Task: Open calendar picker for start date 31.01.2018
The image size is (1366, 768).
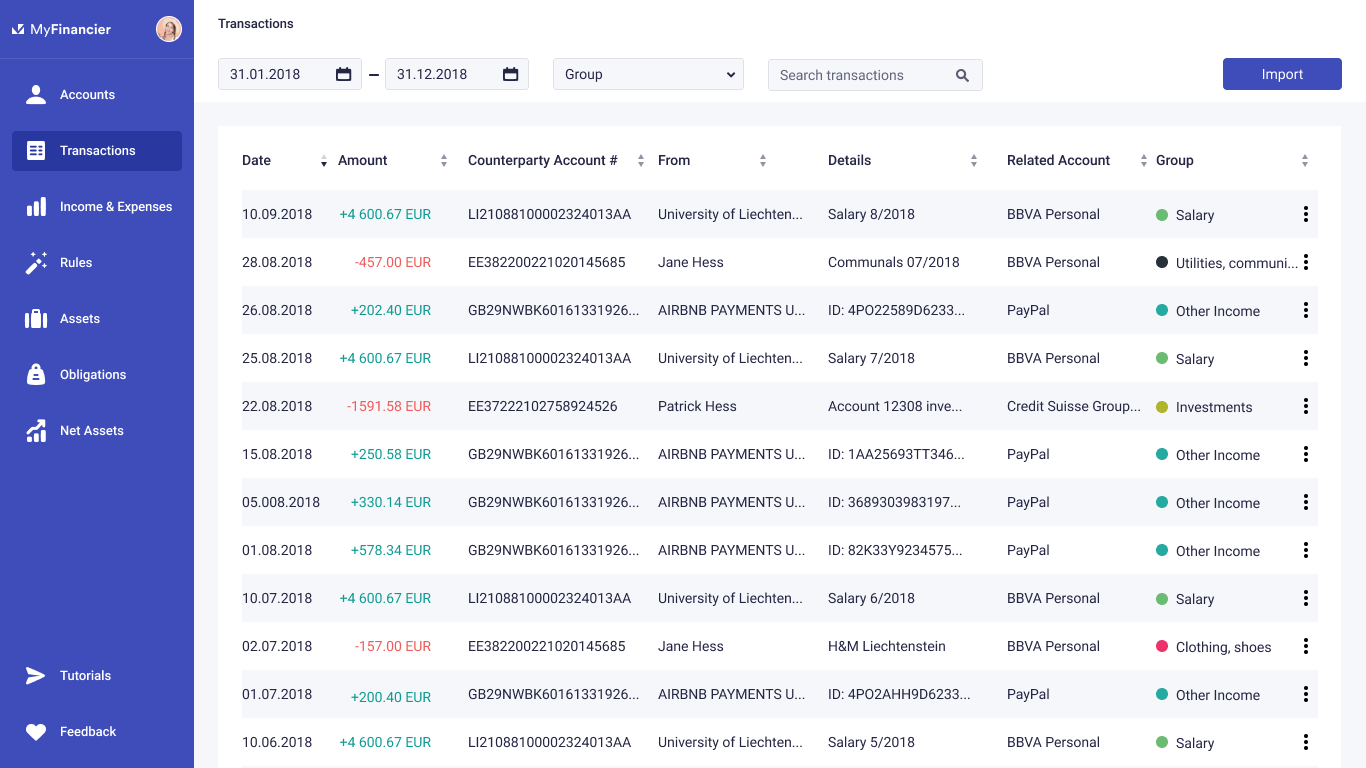Action: pyautogui.click(x=343, y=74)
